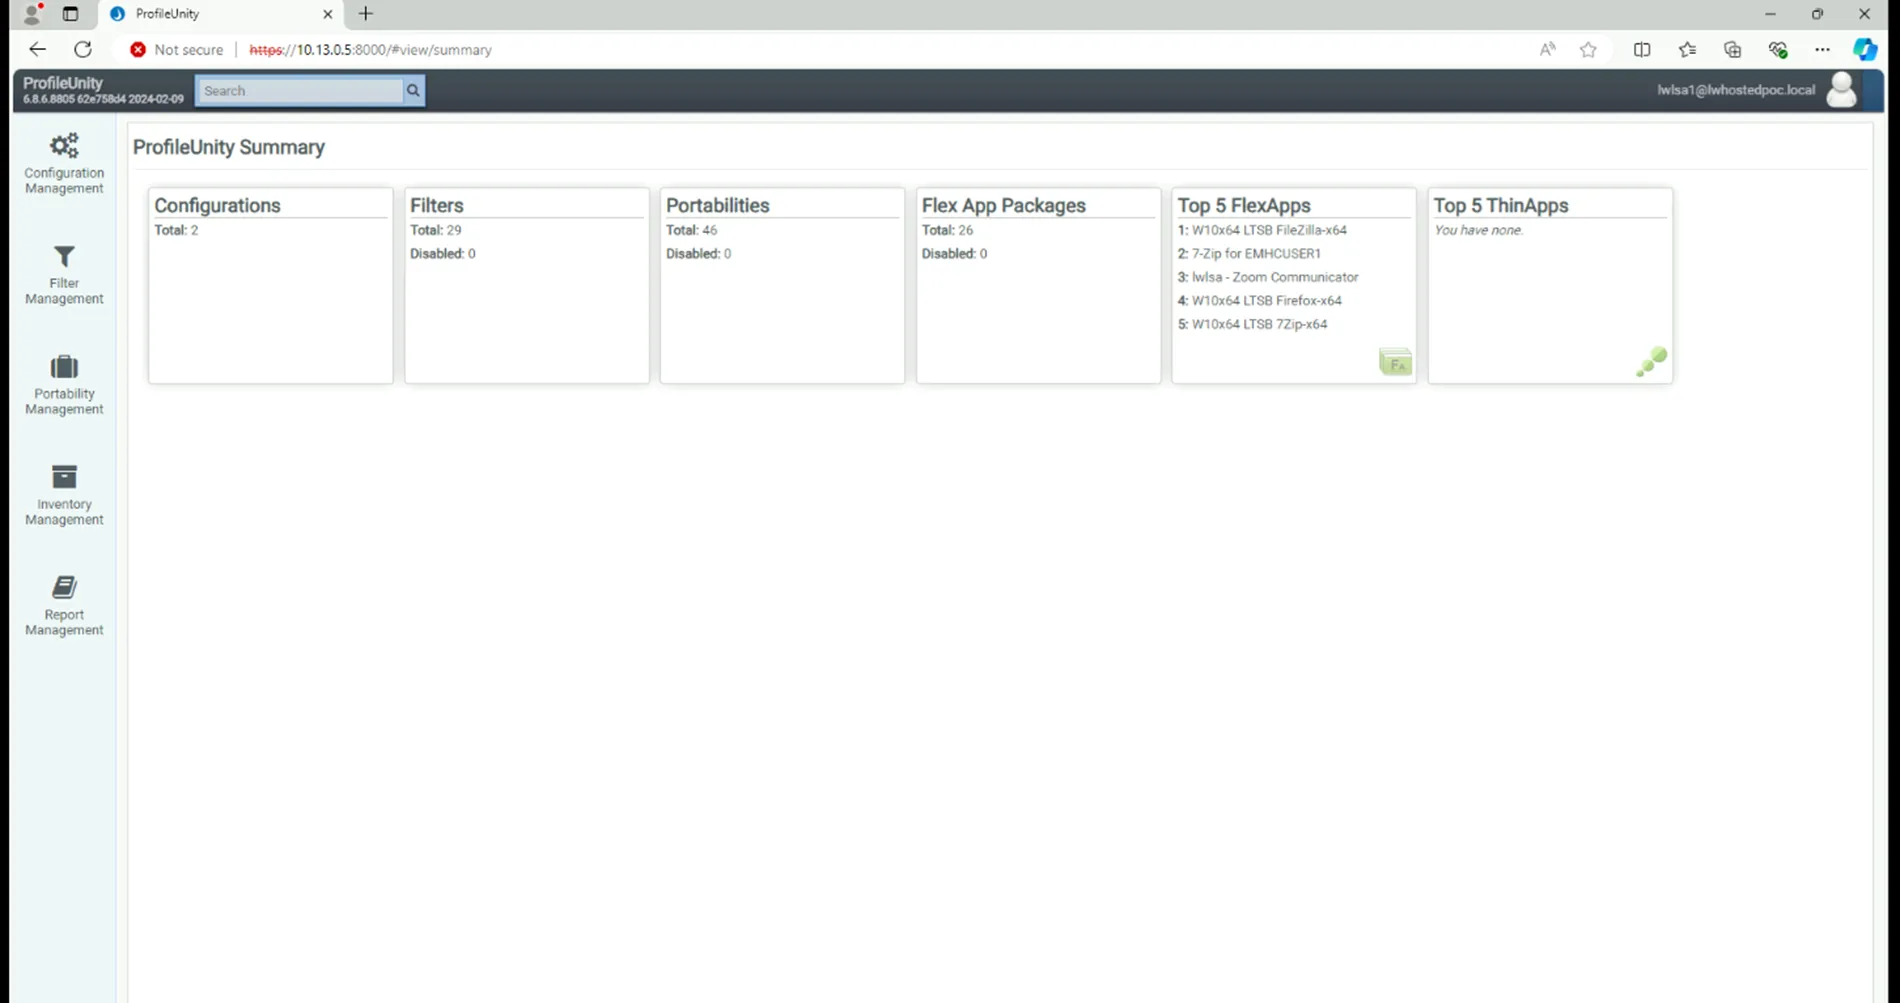Click the ProfileUnity Summary heading
This screenshot has width=1900, height=1003.
(x=229, y=147)
